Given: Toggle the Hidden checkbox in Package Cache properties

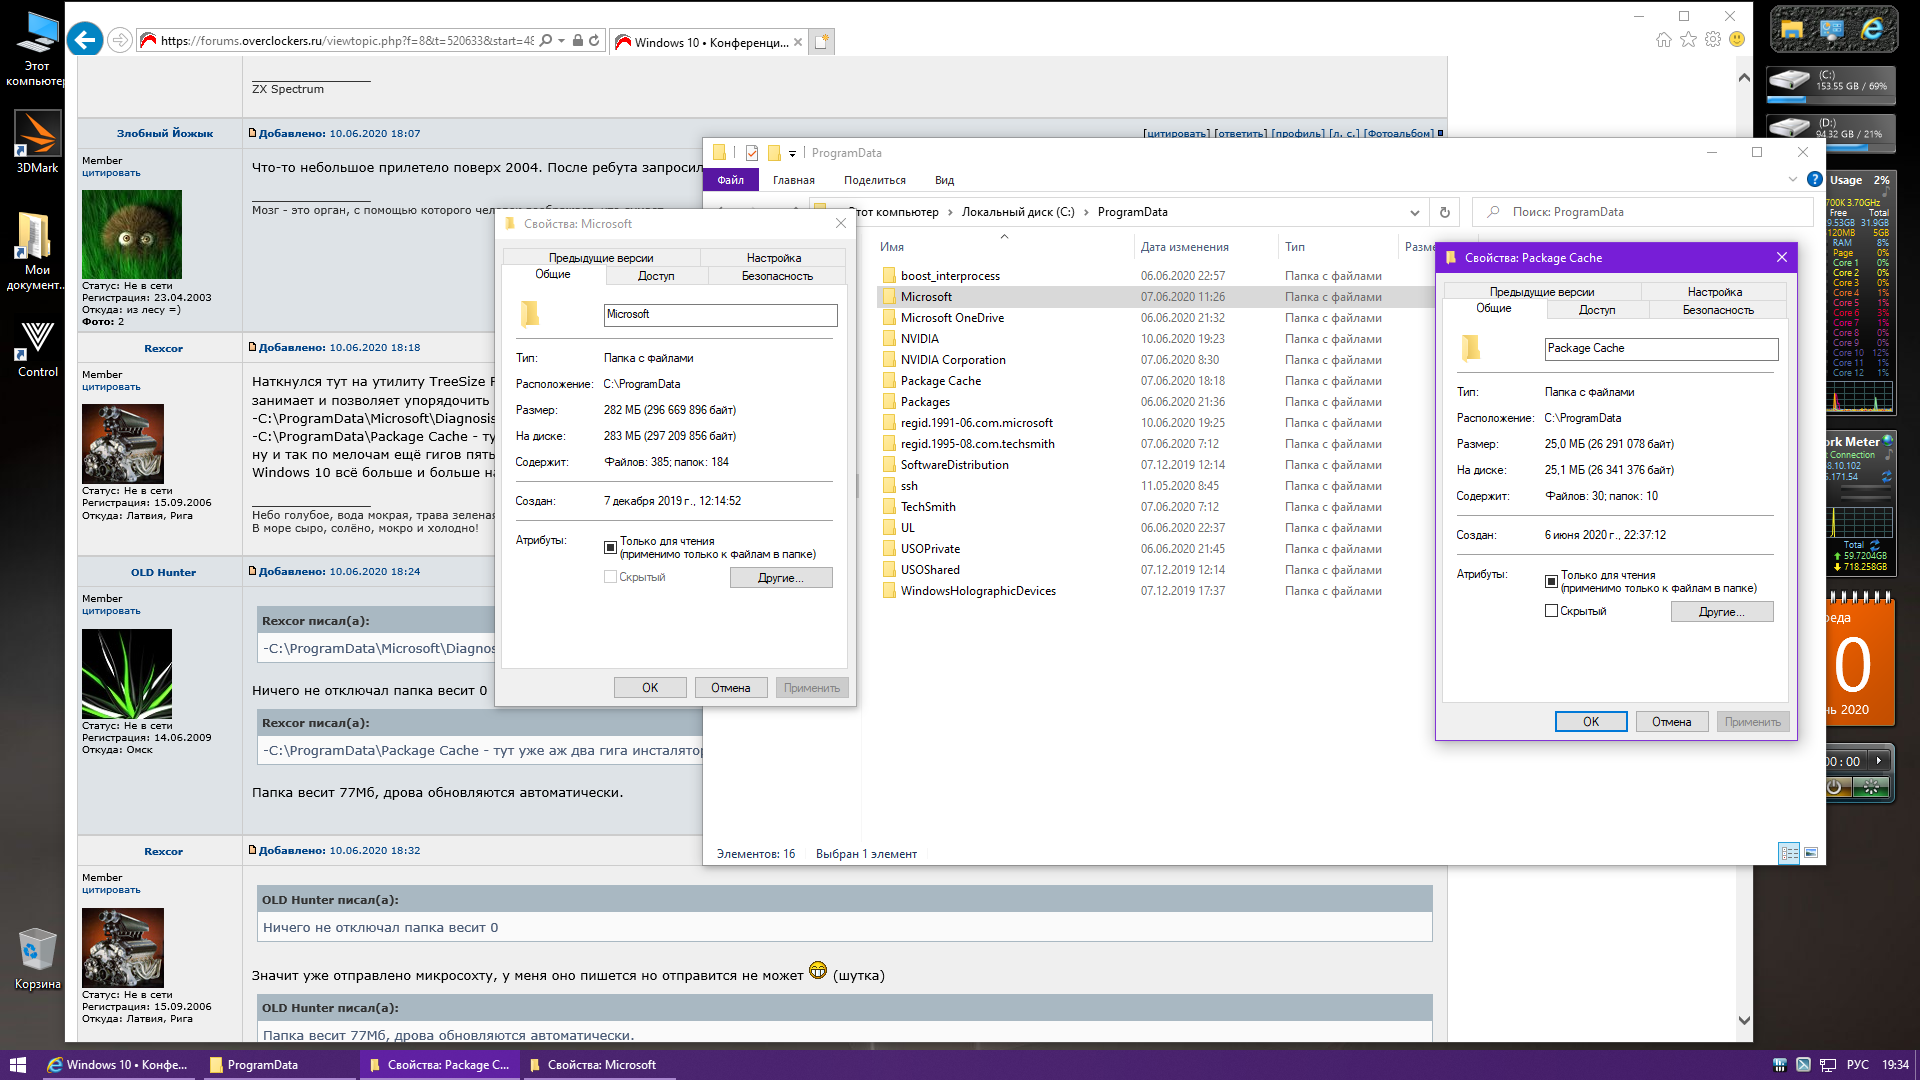Looking at the screenshot, I should click(x=1551, y=611).
